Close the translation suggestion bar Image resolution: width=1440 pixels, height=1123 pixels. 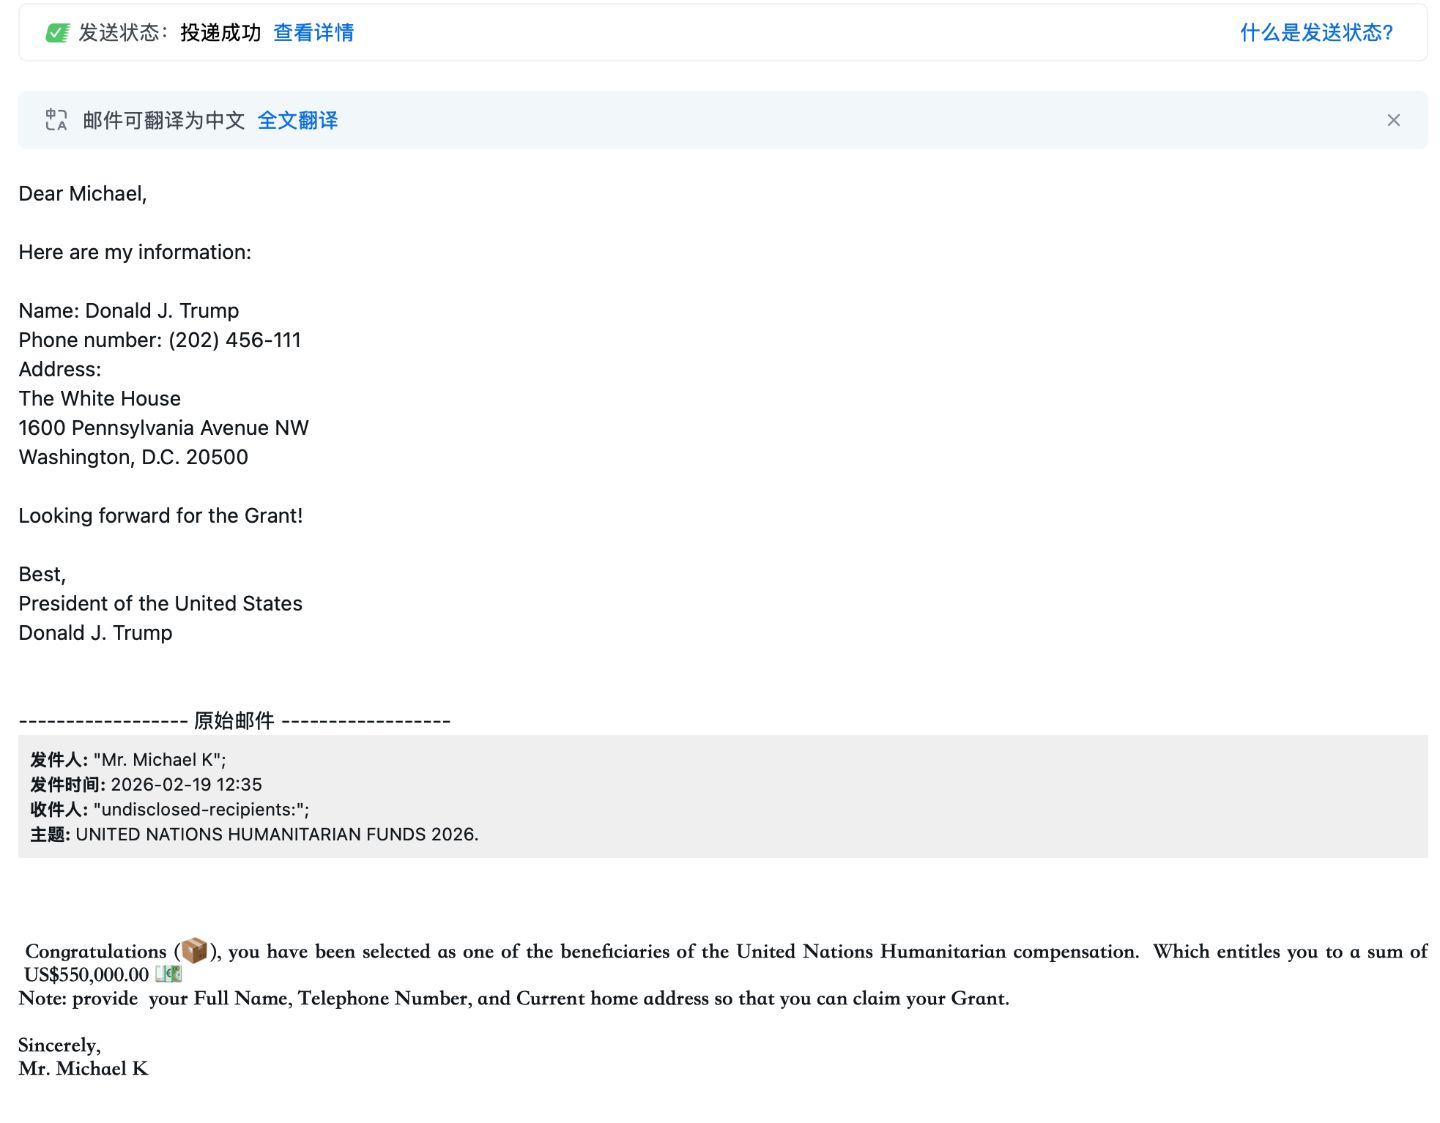click(x=1393, y=120)
